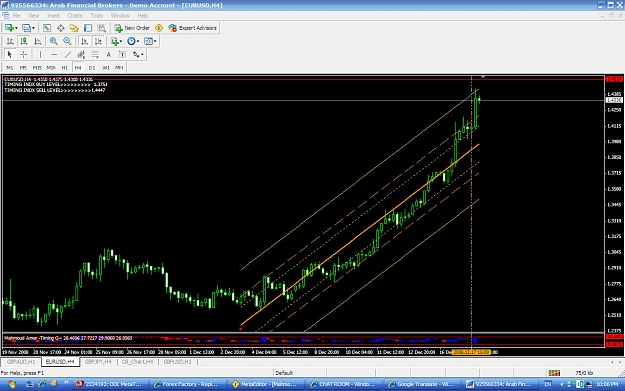The height and width of the screenshot is (391, 625).
Task: Toggle chart shift from right border
Action: 98,41
